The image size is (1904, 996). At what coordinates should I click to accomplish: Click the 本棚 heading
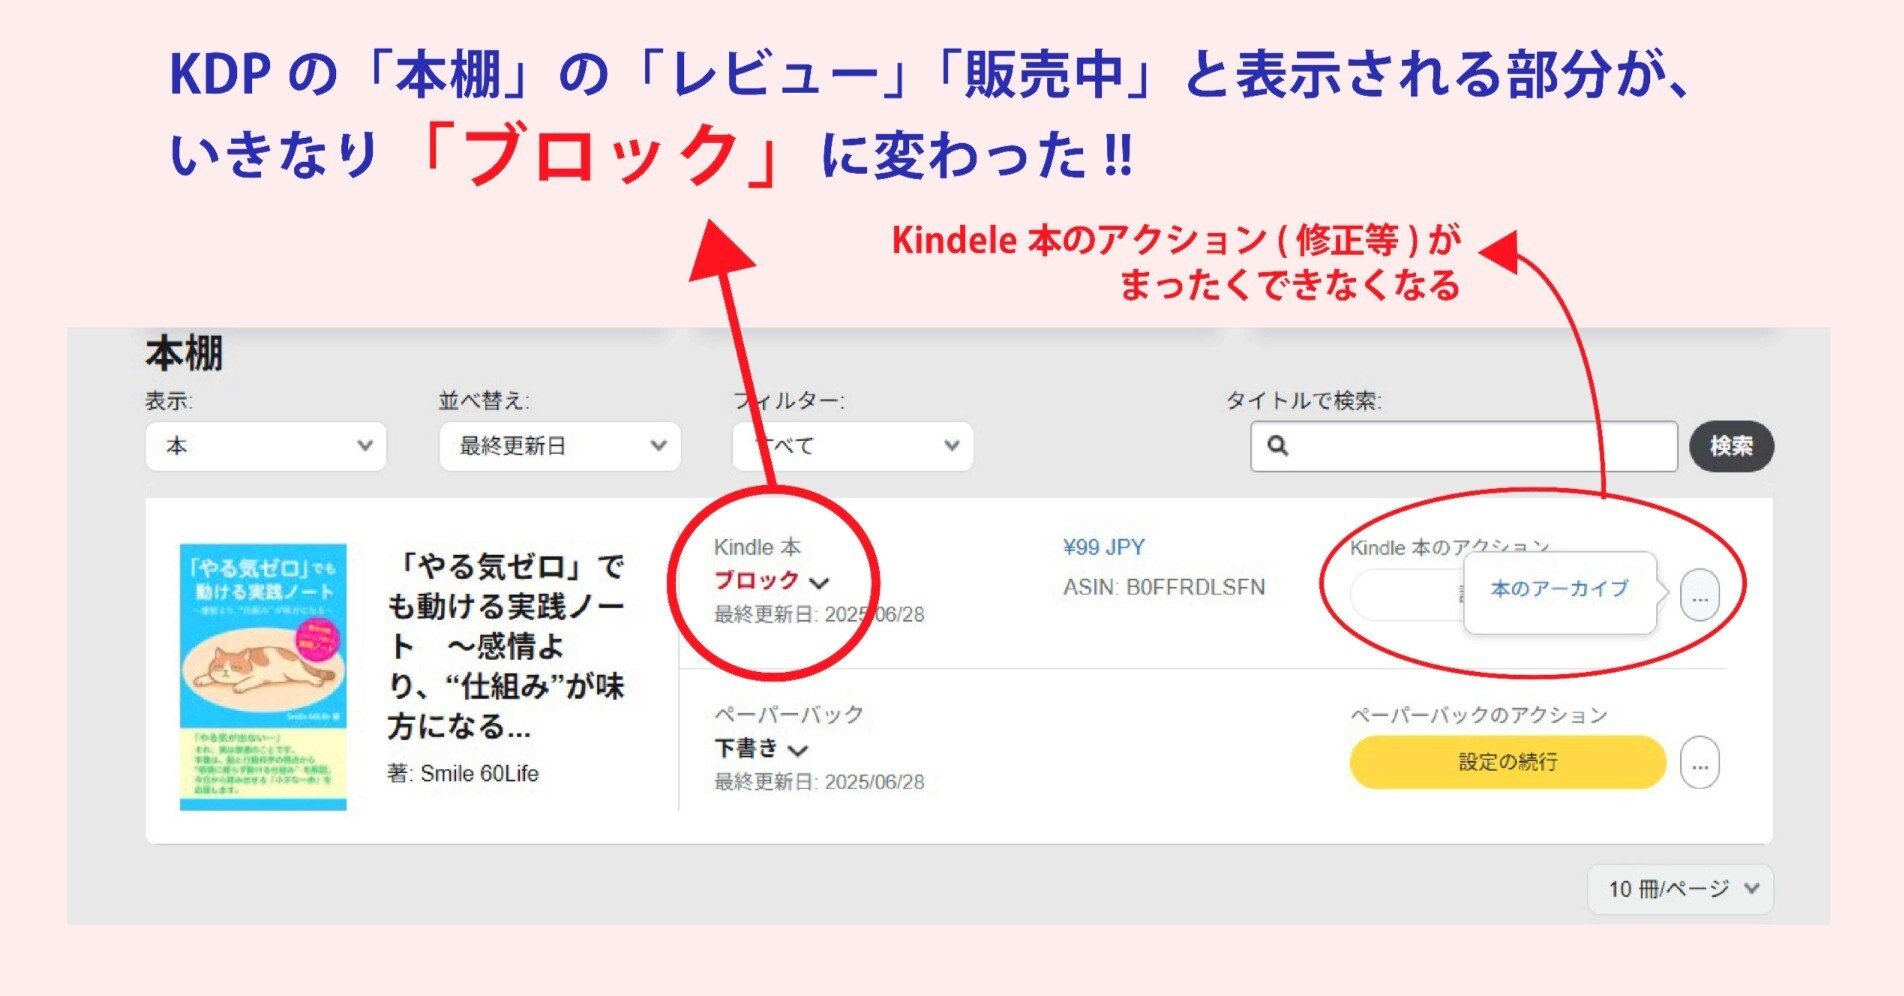click(x=184, y=354)
